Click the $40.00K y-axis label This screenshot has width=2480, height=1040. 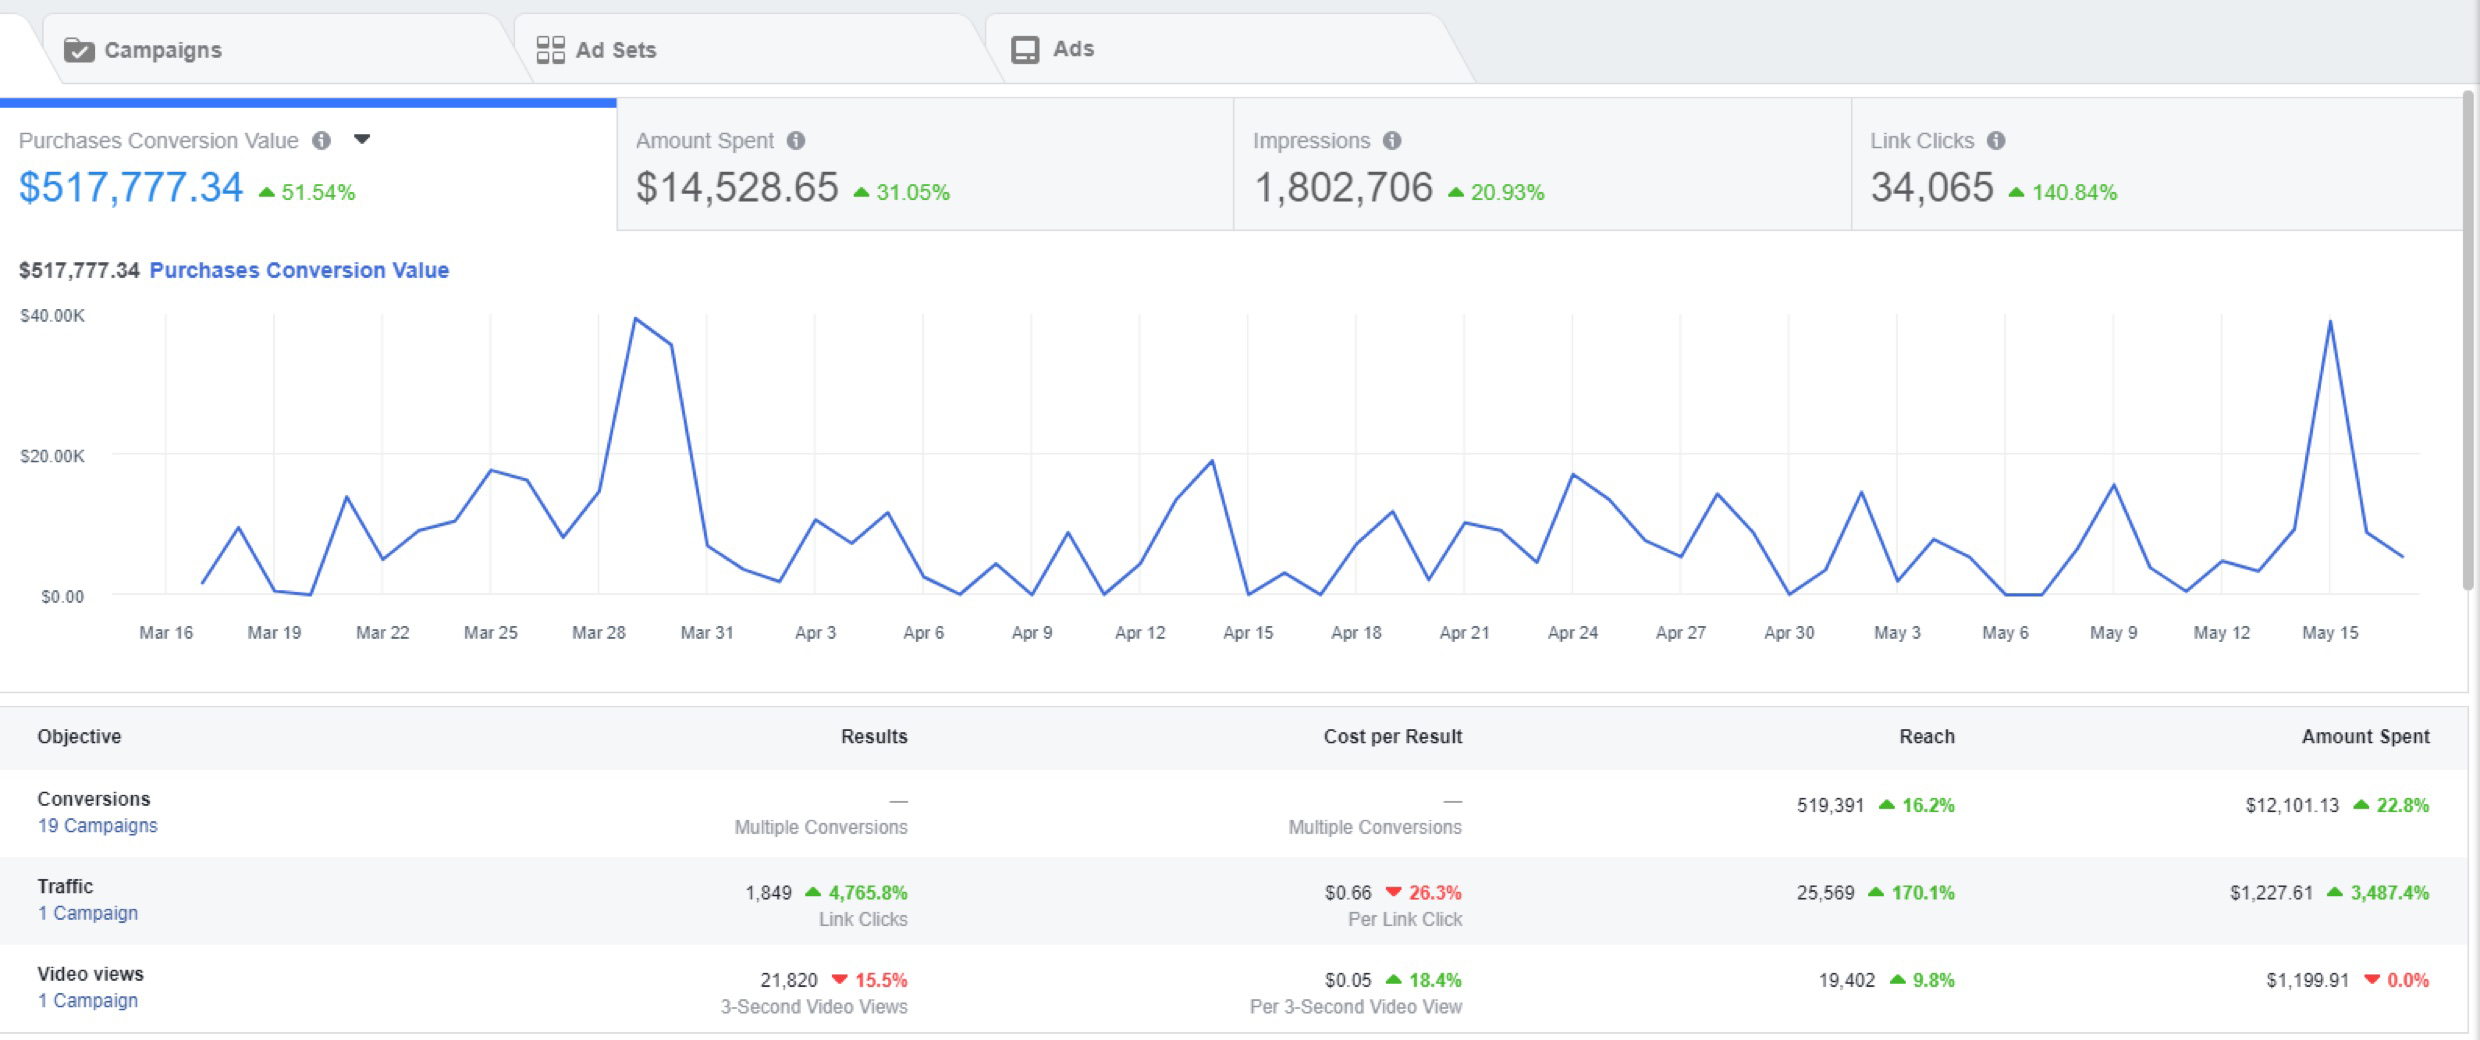[x=52, y=316]
